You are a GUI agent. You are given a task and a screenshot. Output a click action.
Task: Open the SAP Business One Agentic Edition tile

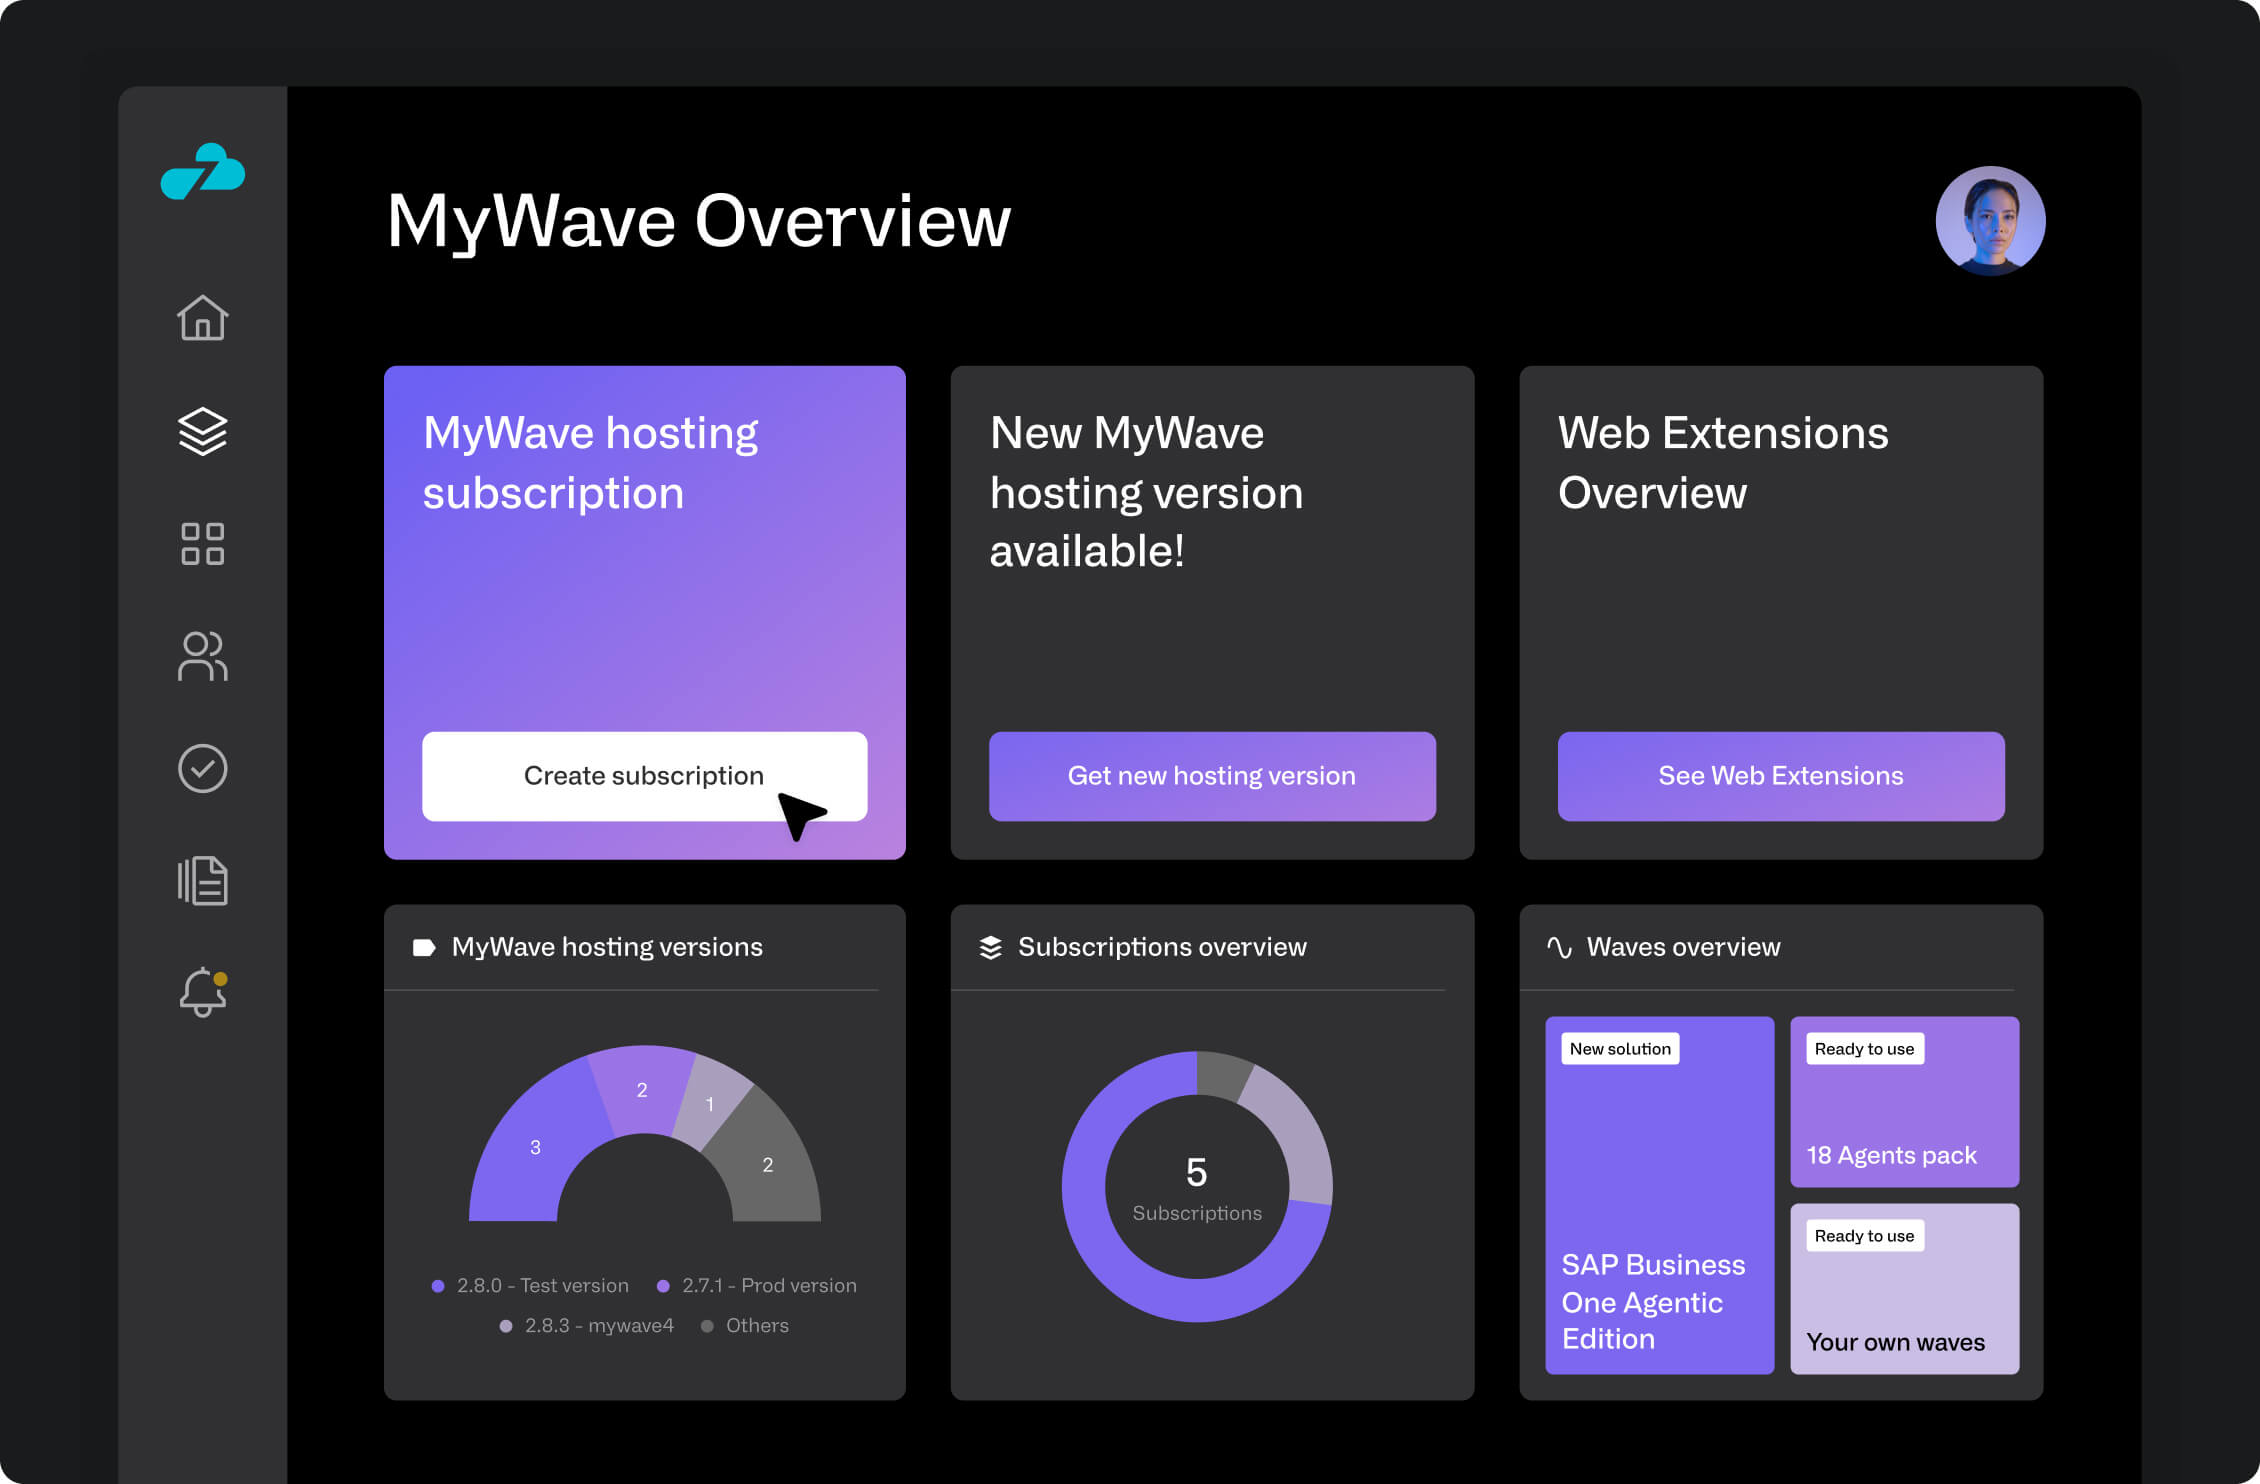1659,1195
